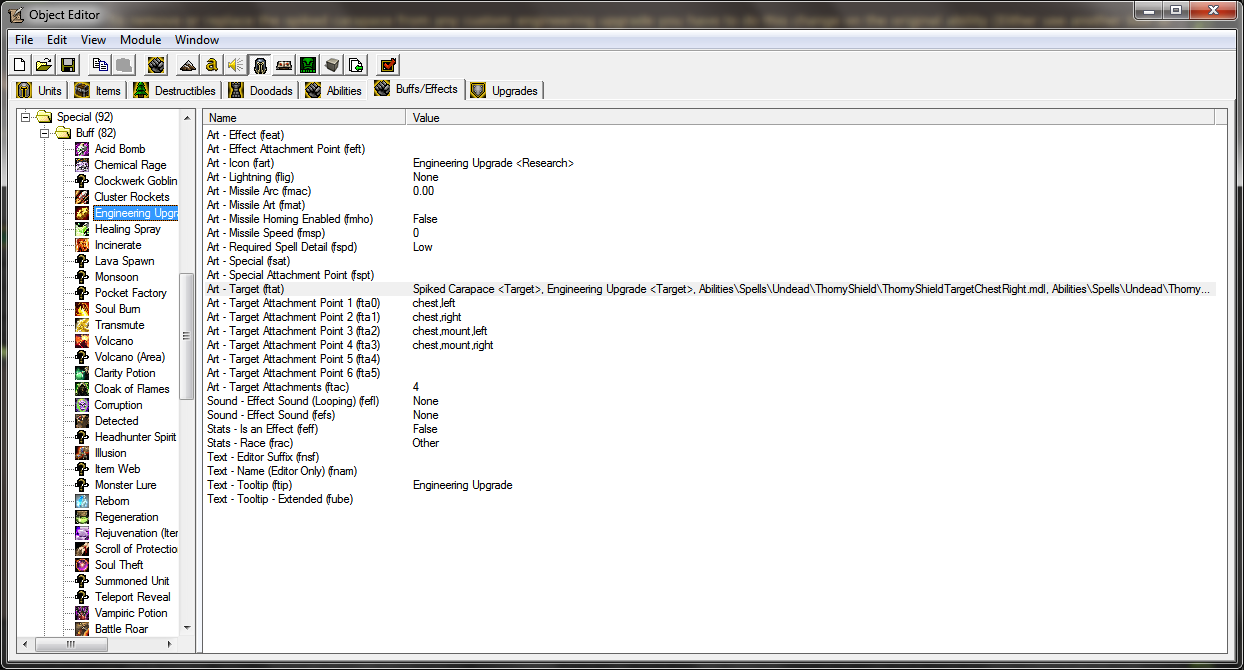Image resolution: width=1244 pixels, height=670 pixels.
Task: Click the tree panel scroll-up arrow
Action: (187, 118)
